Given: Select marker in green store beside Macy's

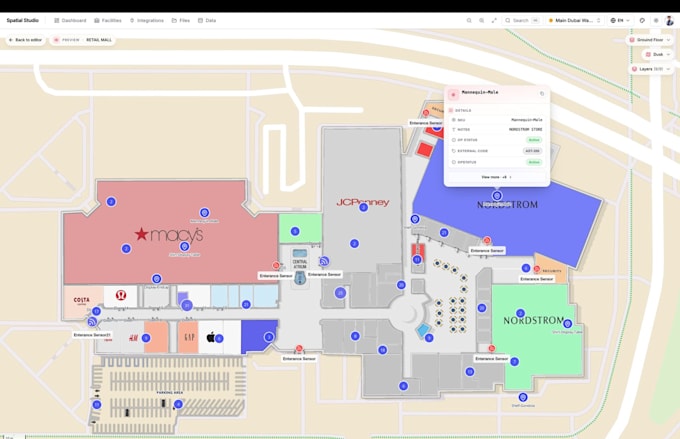Looking at the screenshot, I should click(295, 231).
